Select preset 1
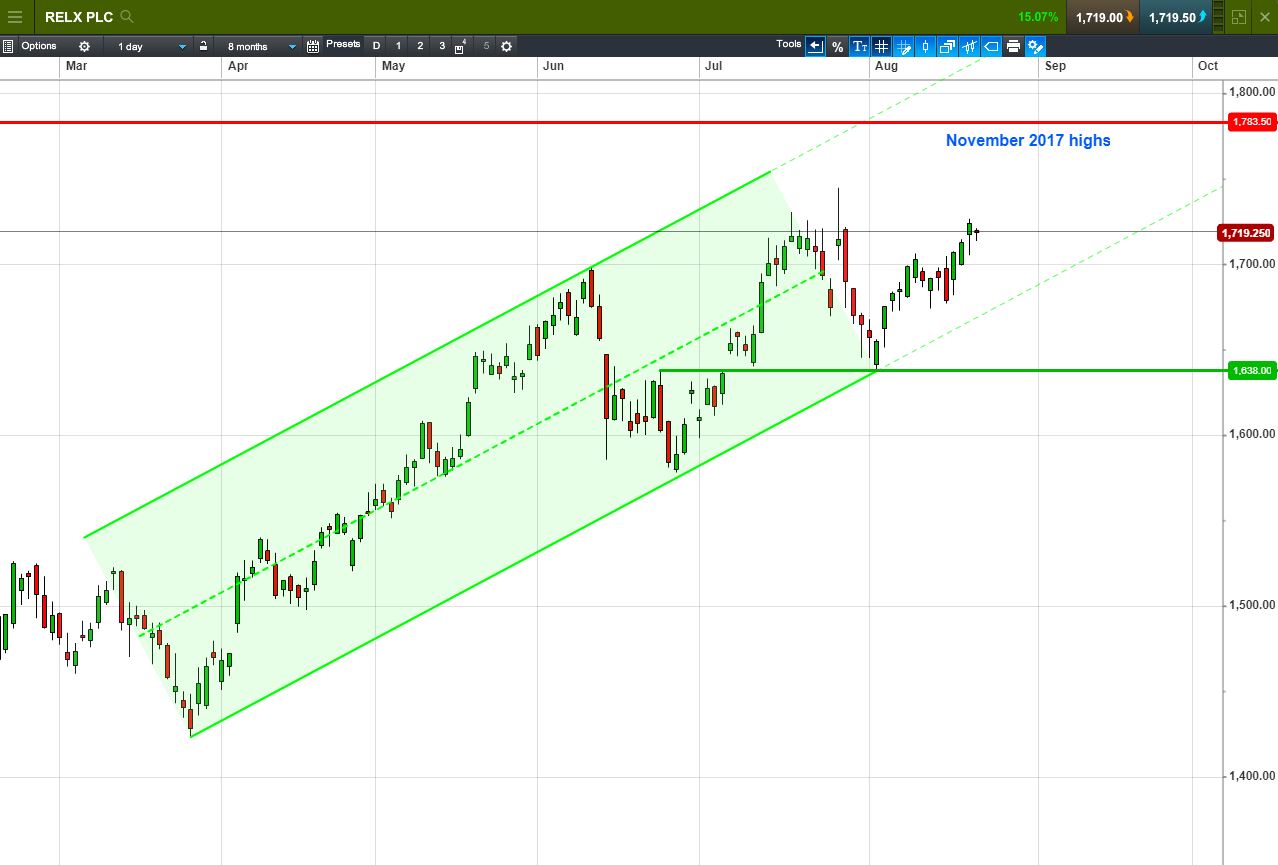The image size is (1278, 865). click(398, 46)
